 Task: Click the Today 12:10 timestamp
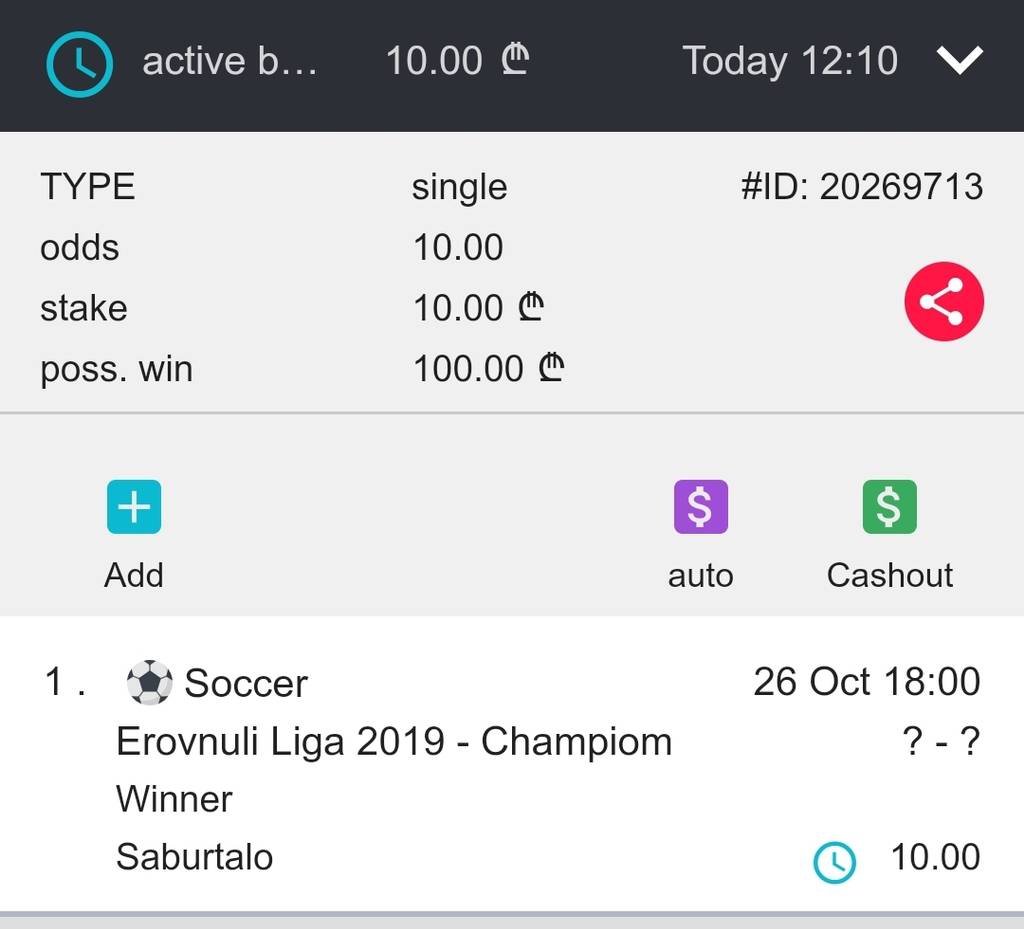coord(790,61)
